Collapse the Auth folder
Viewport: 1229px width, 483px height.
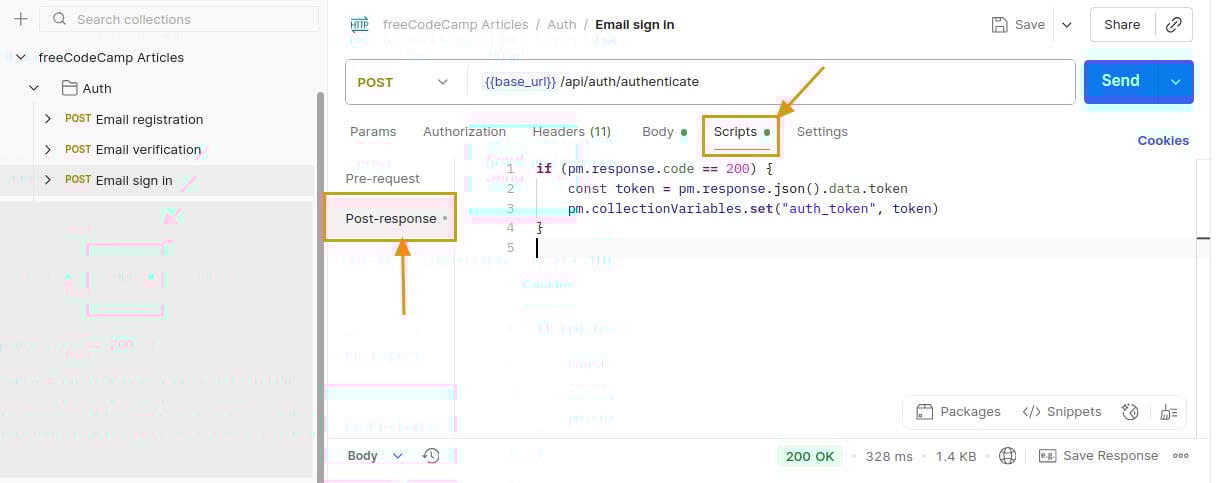point(34,88)
